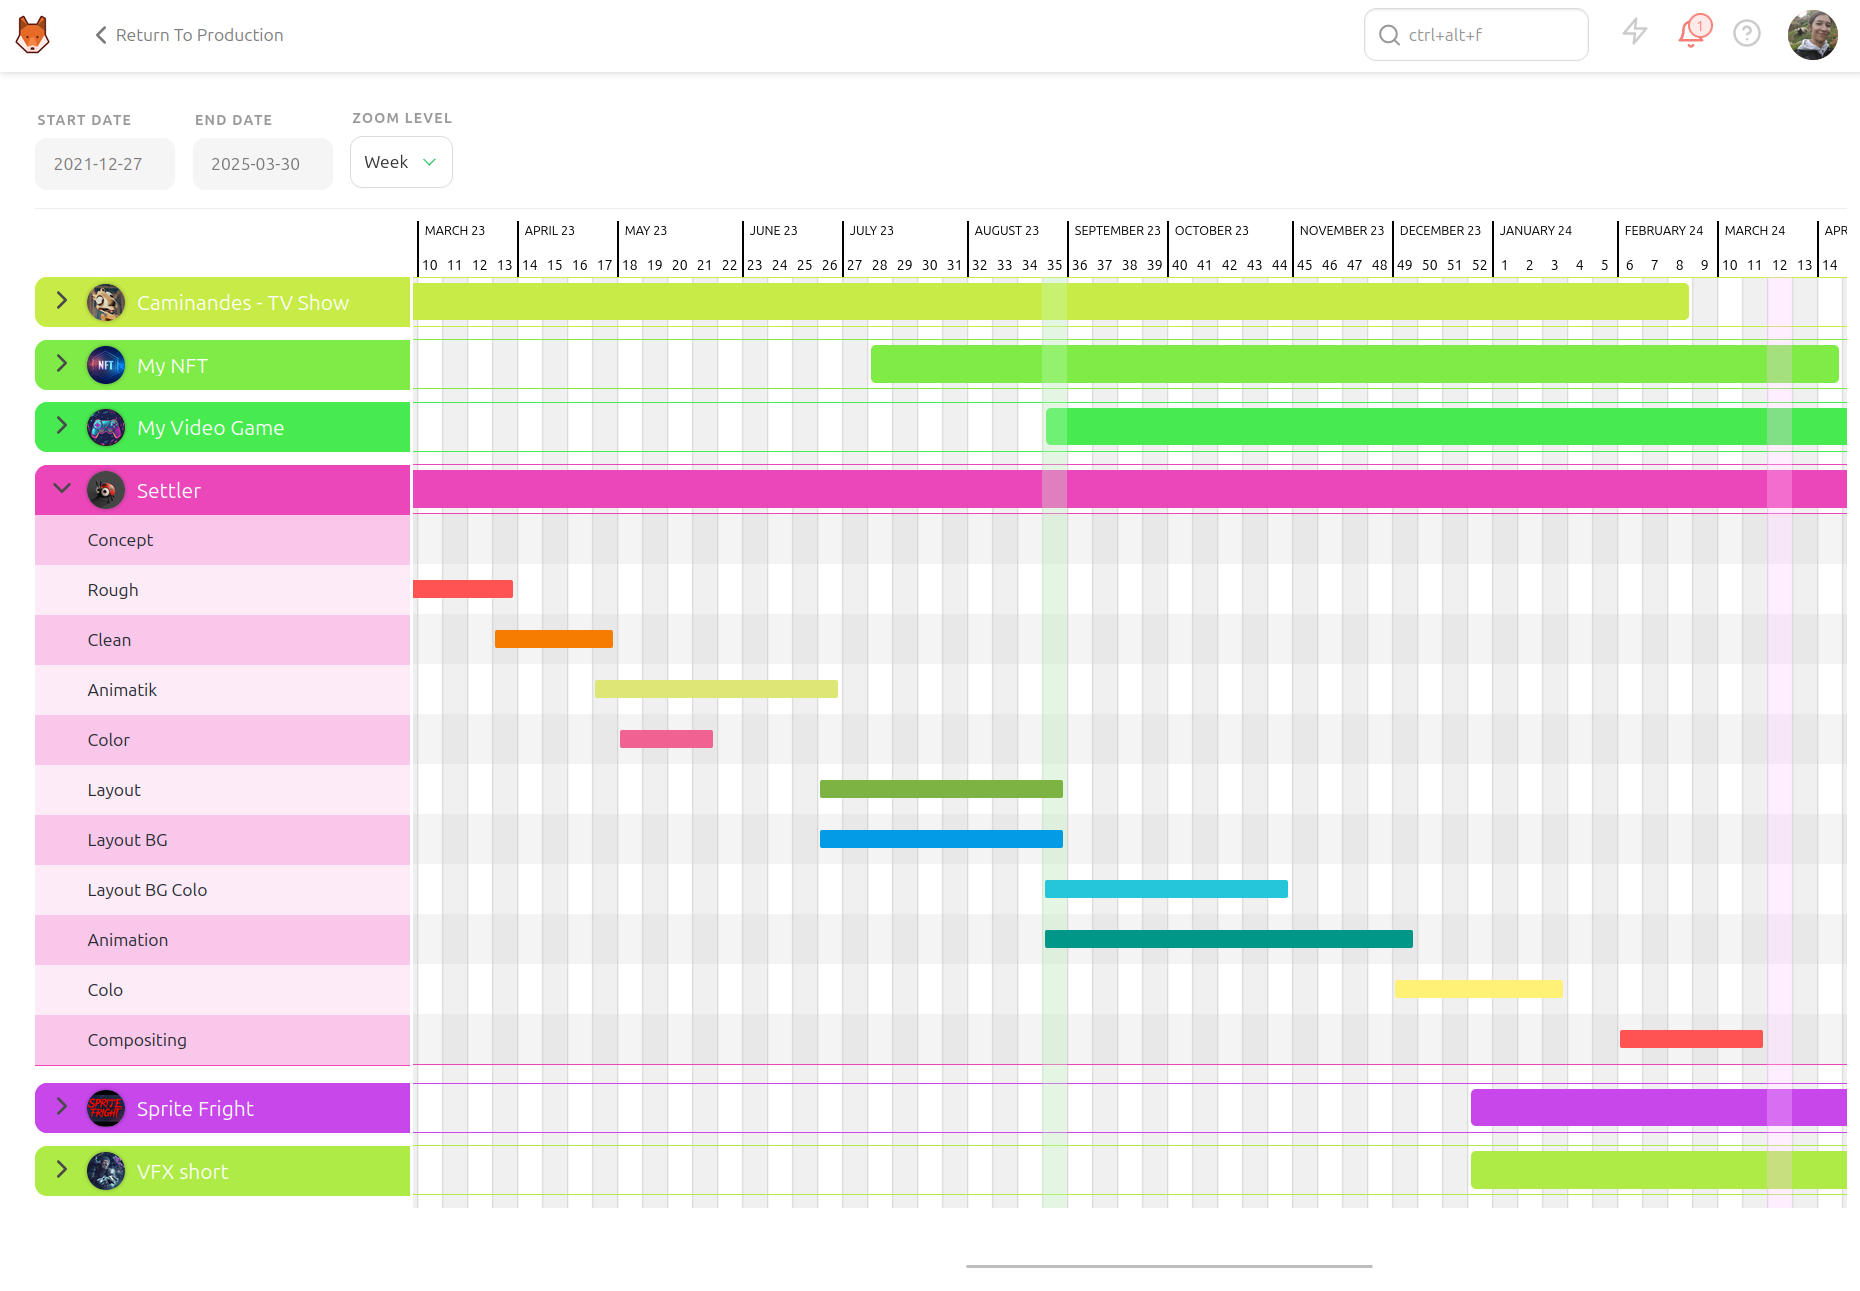Open the user avatar menu

1813,35
